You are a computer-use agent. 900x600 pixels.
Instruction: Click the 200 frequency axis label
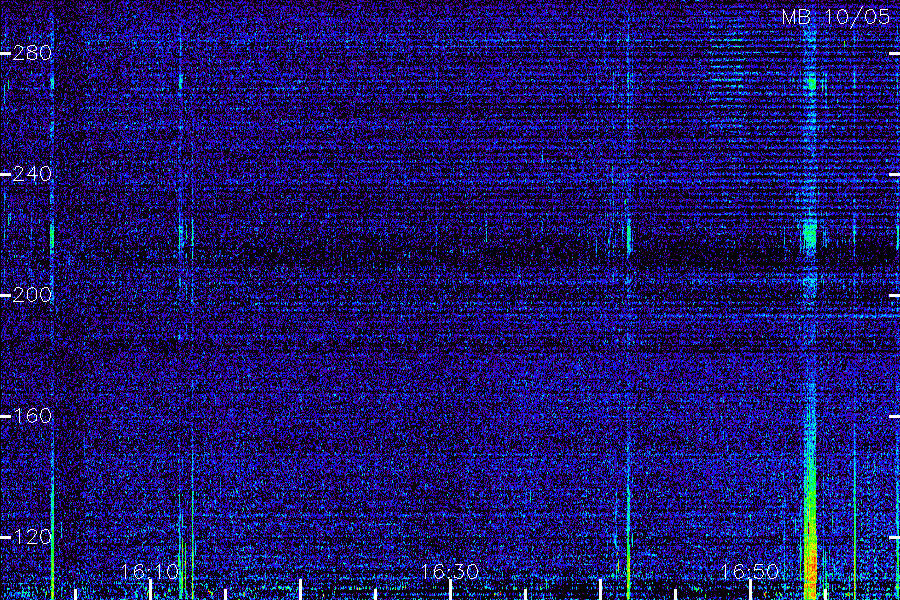32,295
